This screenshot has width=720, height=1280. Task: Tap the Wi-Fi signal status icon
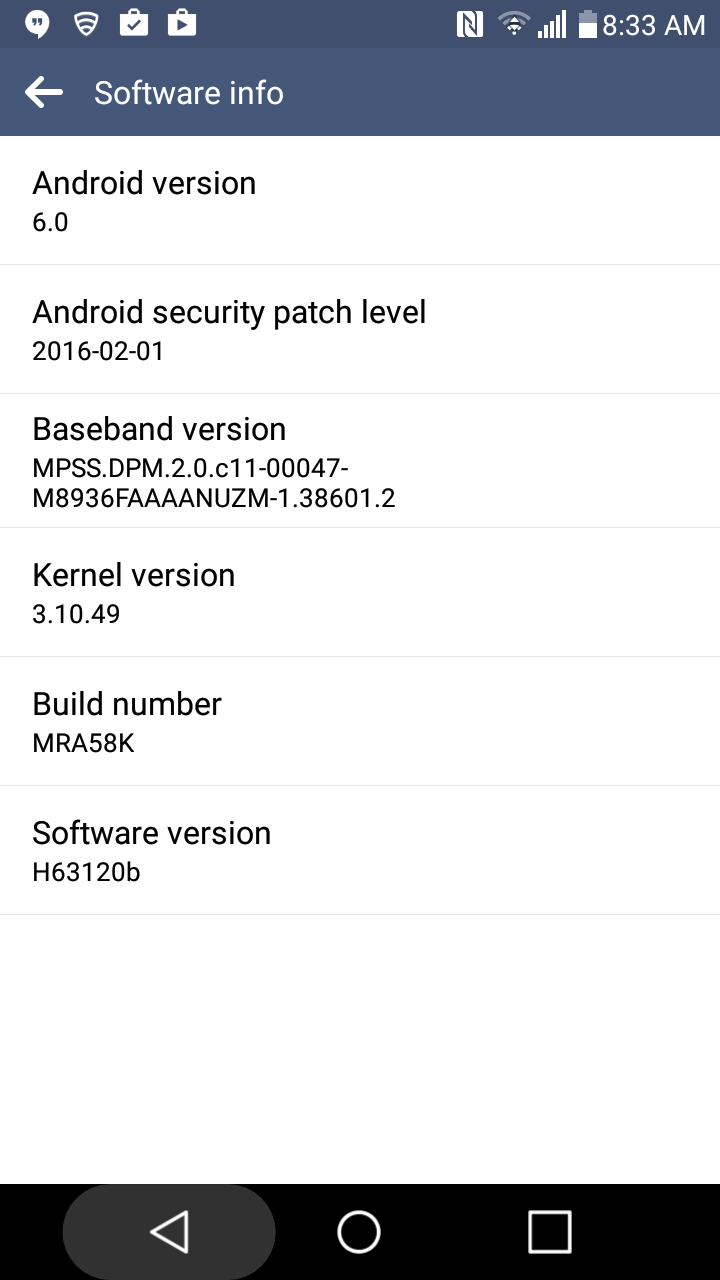(x=514, y=24)
